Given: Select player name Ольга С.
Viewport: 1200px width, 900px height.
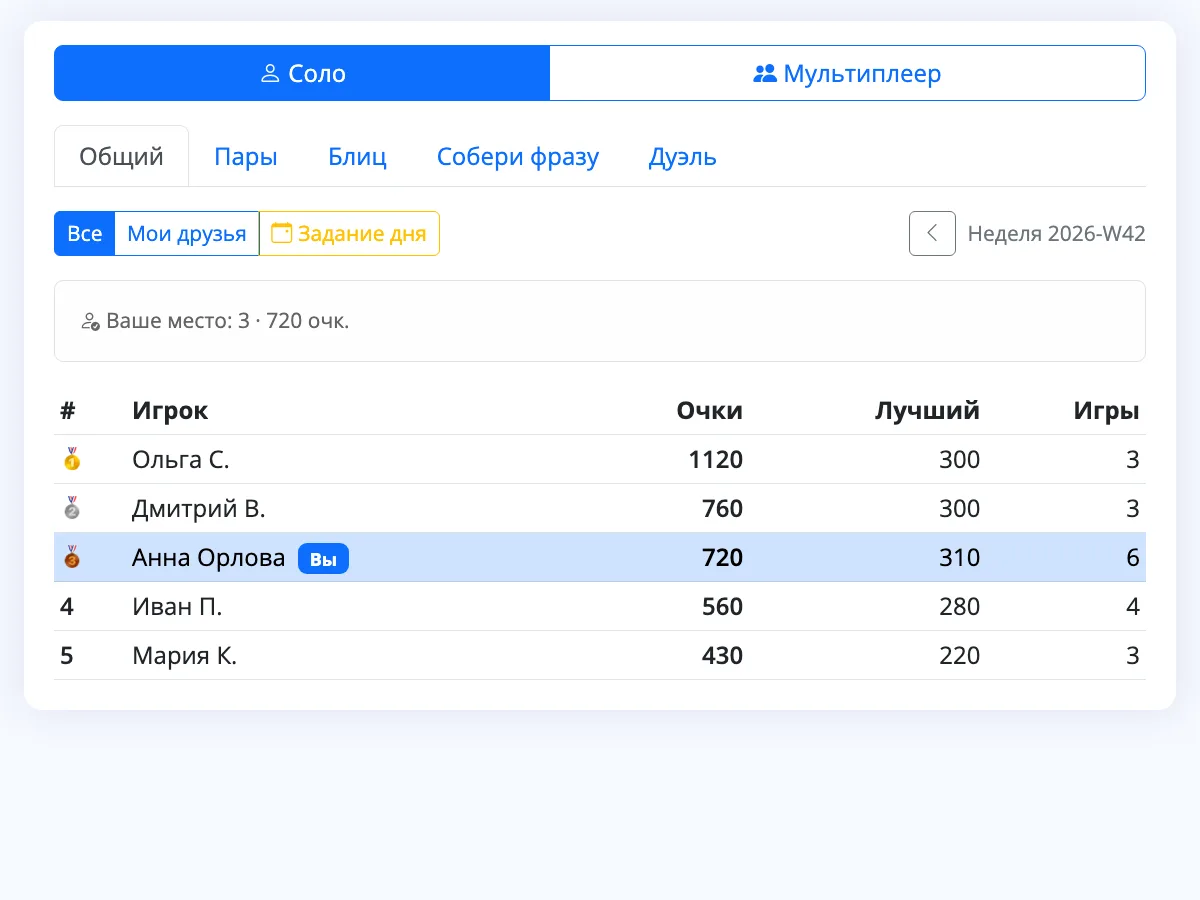Looking at the screenshot, I should (181, 459).
